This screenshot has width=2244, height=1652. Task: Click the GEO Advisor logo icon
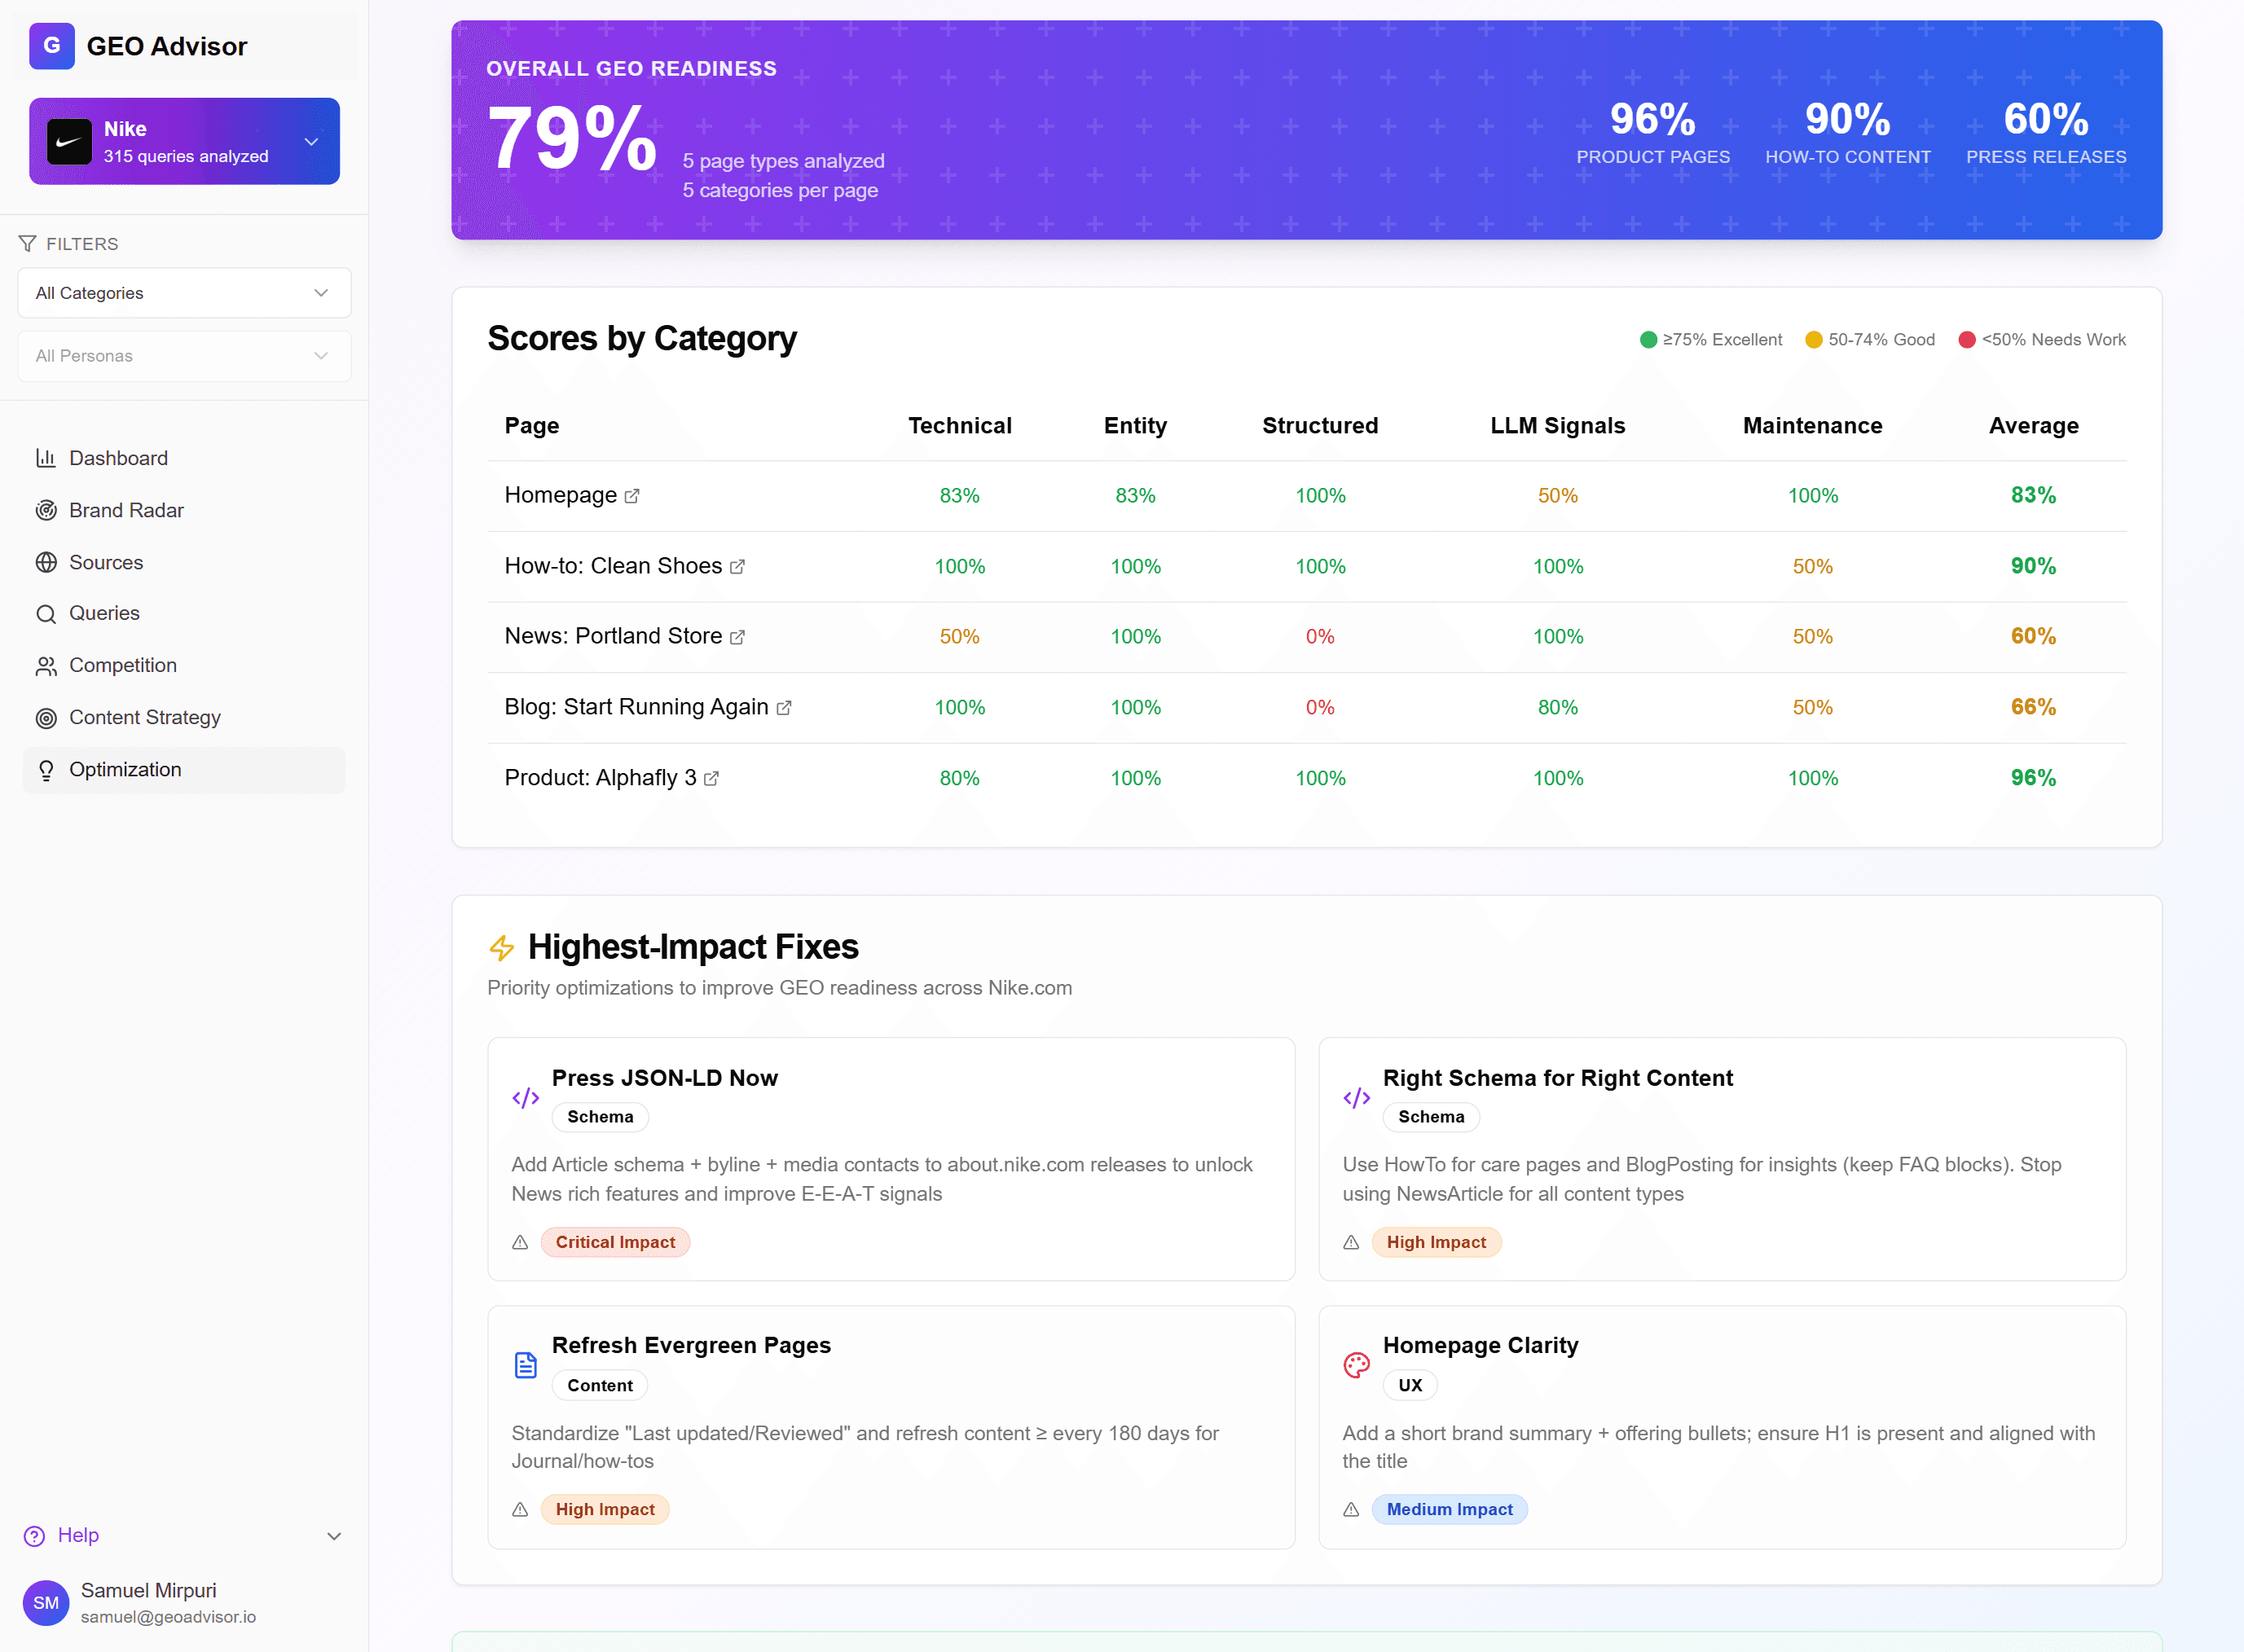(51, 46)
